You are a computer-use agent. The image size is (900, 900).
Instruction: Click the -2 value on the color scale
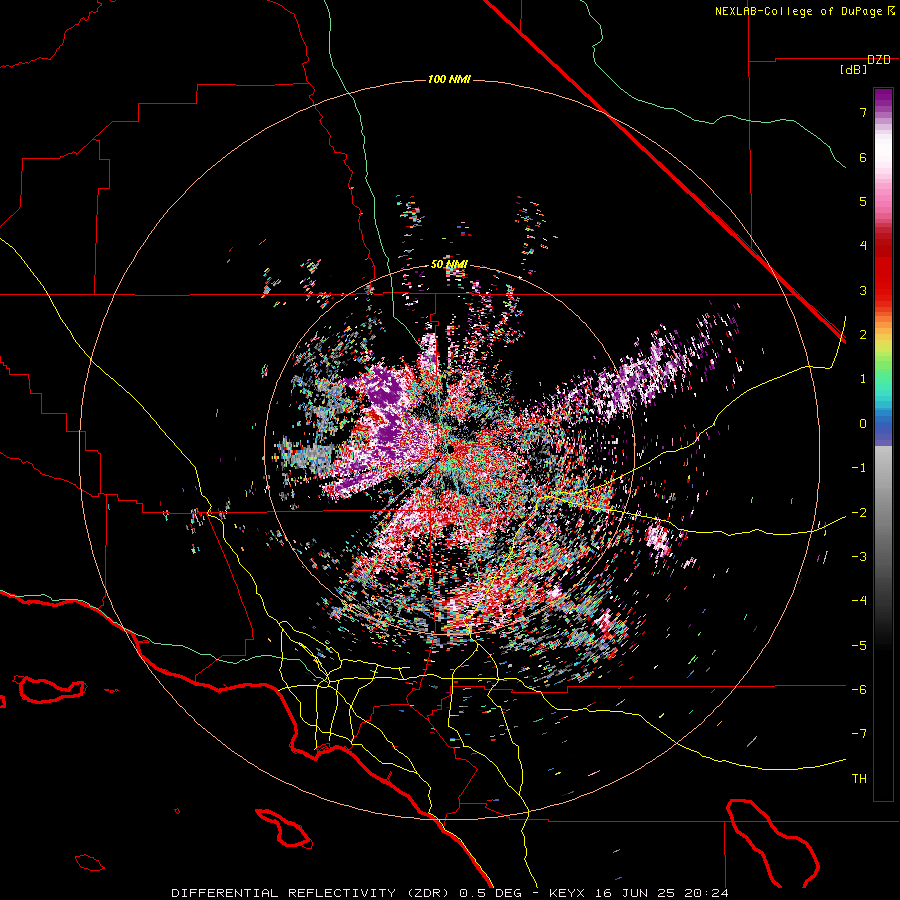pos(859,513)
